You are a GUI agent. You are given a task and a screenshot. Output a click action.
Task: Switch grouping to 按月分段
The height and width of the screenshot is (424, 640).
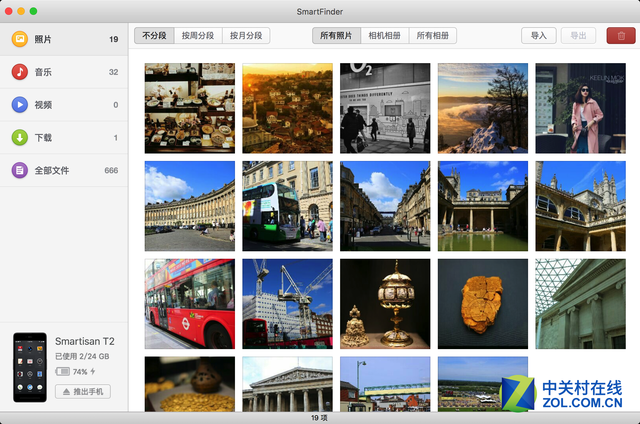coord(245,35)
